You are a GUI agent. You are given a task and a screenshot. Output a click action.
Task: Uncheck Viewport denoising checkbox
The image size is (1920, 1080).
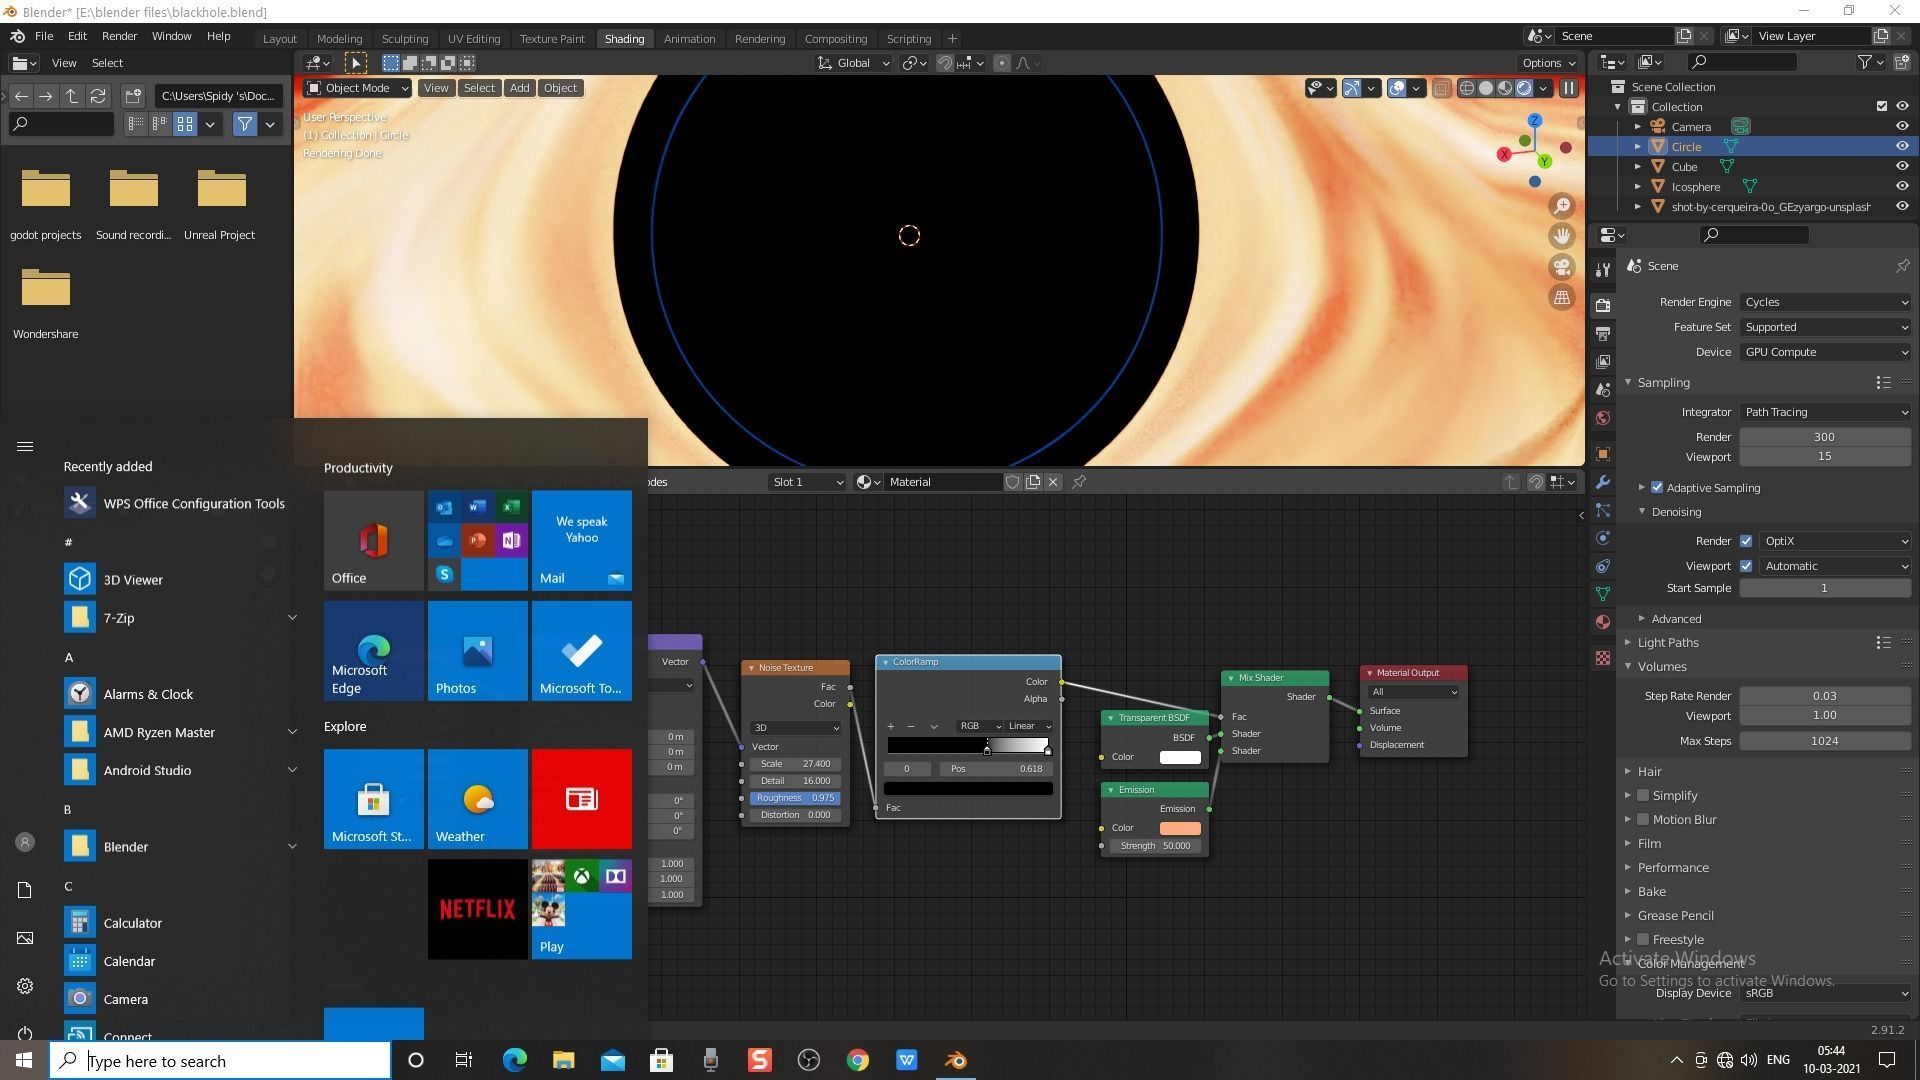tap(1746, 566)
